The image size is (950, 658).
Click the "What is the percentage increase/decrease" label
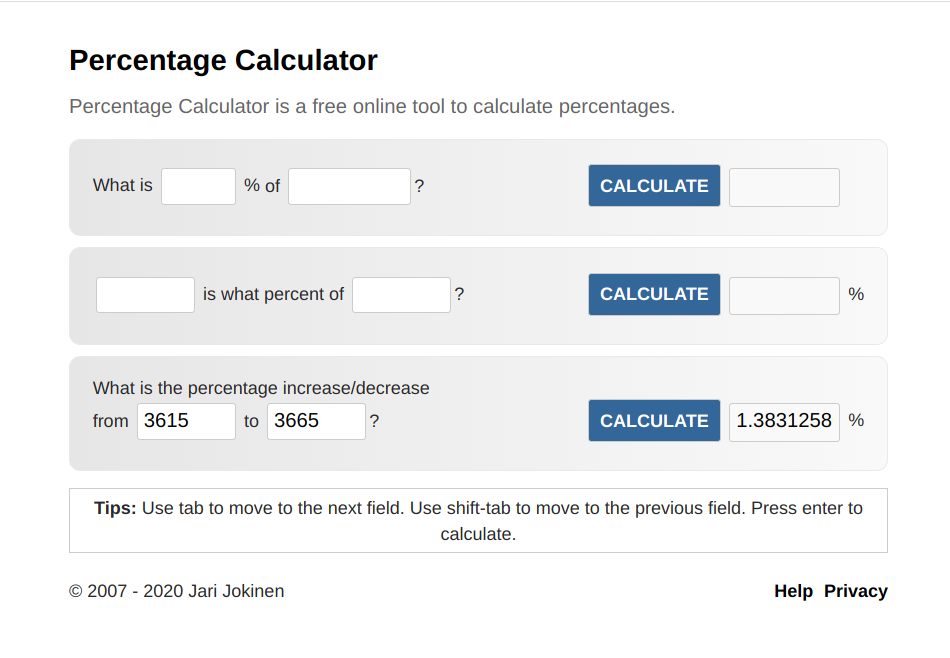point(261,388)
